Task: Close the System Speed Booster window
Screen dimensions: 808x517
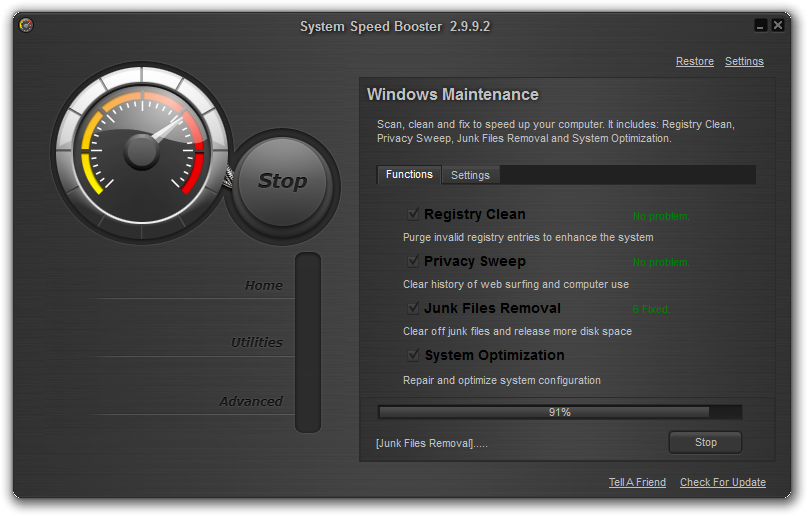Action: pos(778,25)
